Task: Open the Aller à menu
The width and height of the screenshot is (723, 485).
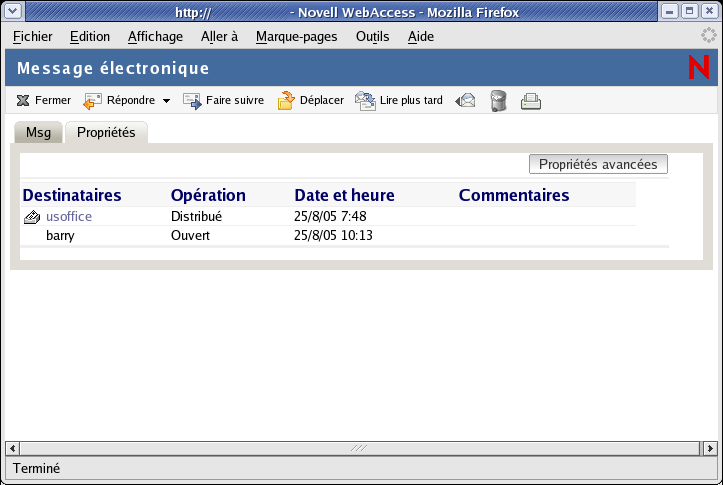Action: [x=219, y=36]
